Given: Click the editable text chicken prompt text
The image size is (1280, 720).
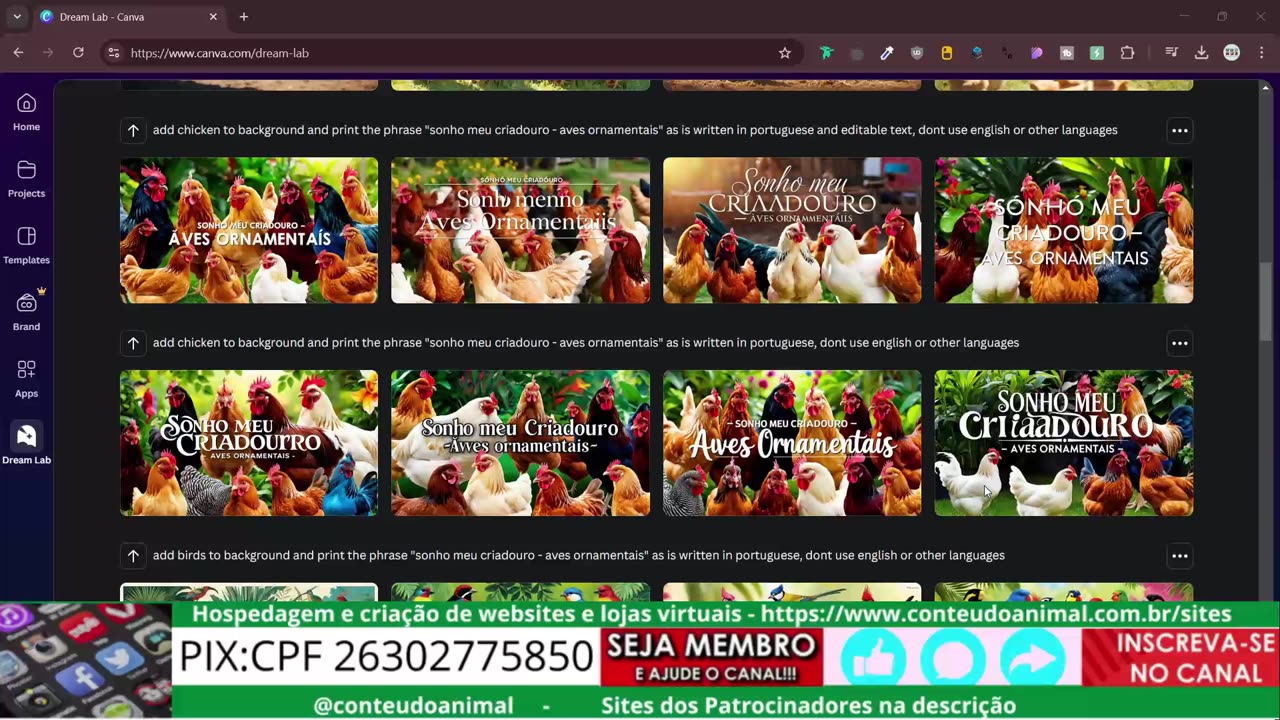Looking at the screenshot, I should pyautogui.click(x=635, y=130).
